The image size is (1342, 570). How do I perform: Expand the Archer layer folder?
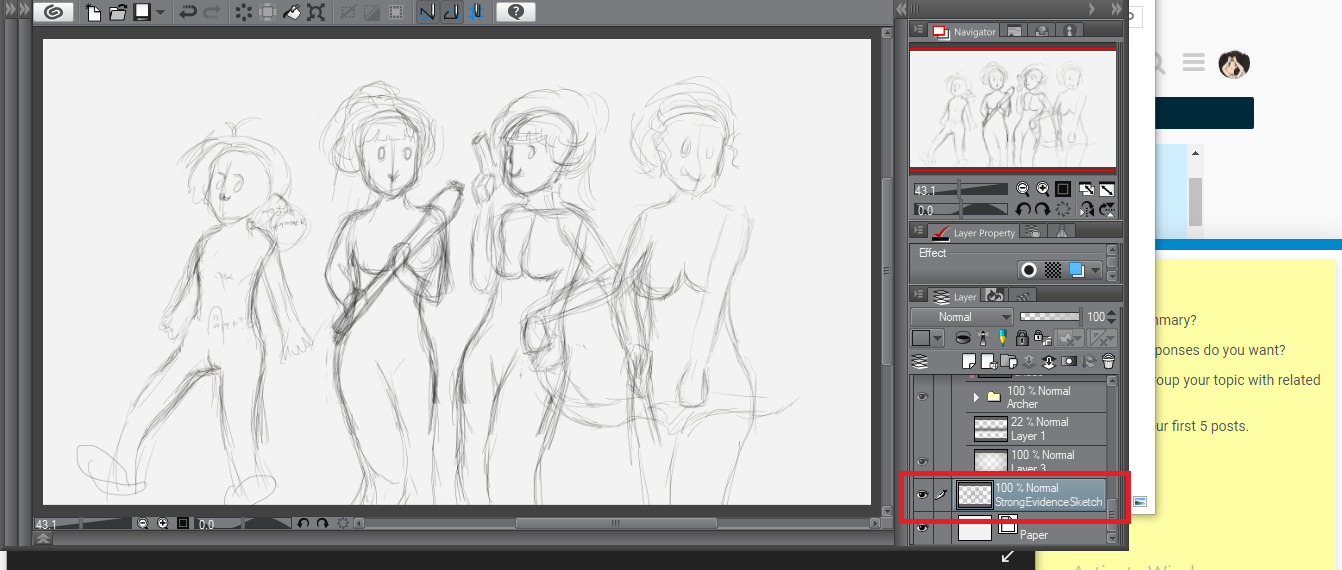coord(976,397)
